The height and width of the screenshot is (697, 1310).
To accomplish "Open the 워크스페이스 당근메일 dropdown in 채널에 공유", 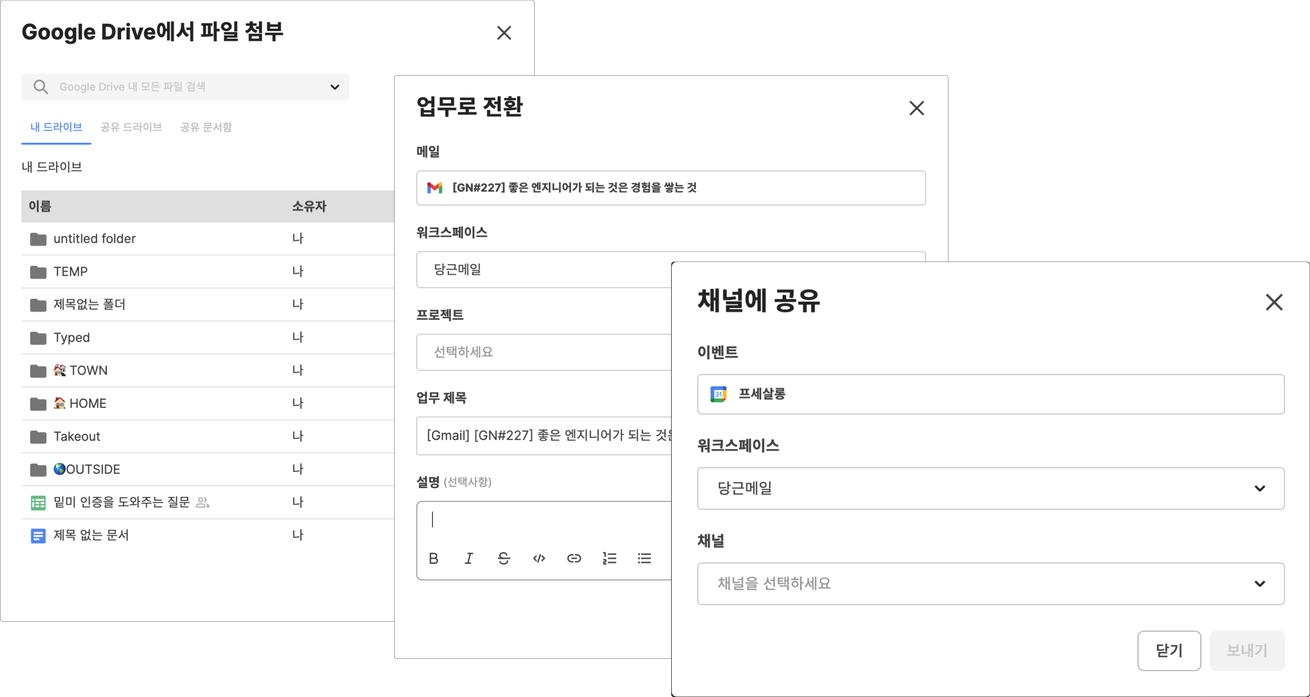I will tap(990, 488).
